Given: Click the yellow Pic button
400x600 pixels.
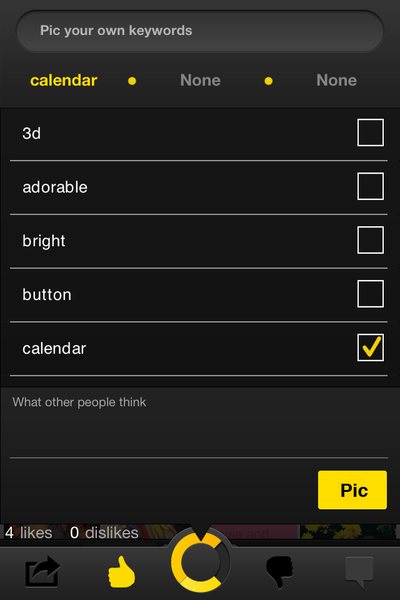Looking at the screenshot, I should coord(352,490).
